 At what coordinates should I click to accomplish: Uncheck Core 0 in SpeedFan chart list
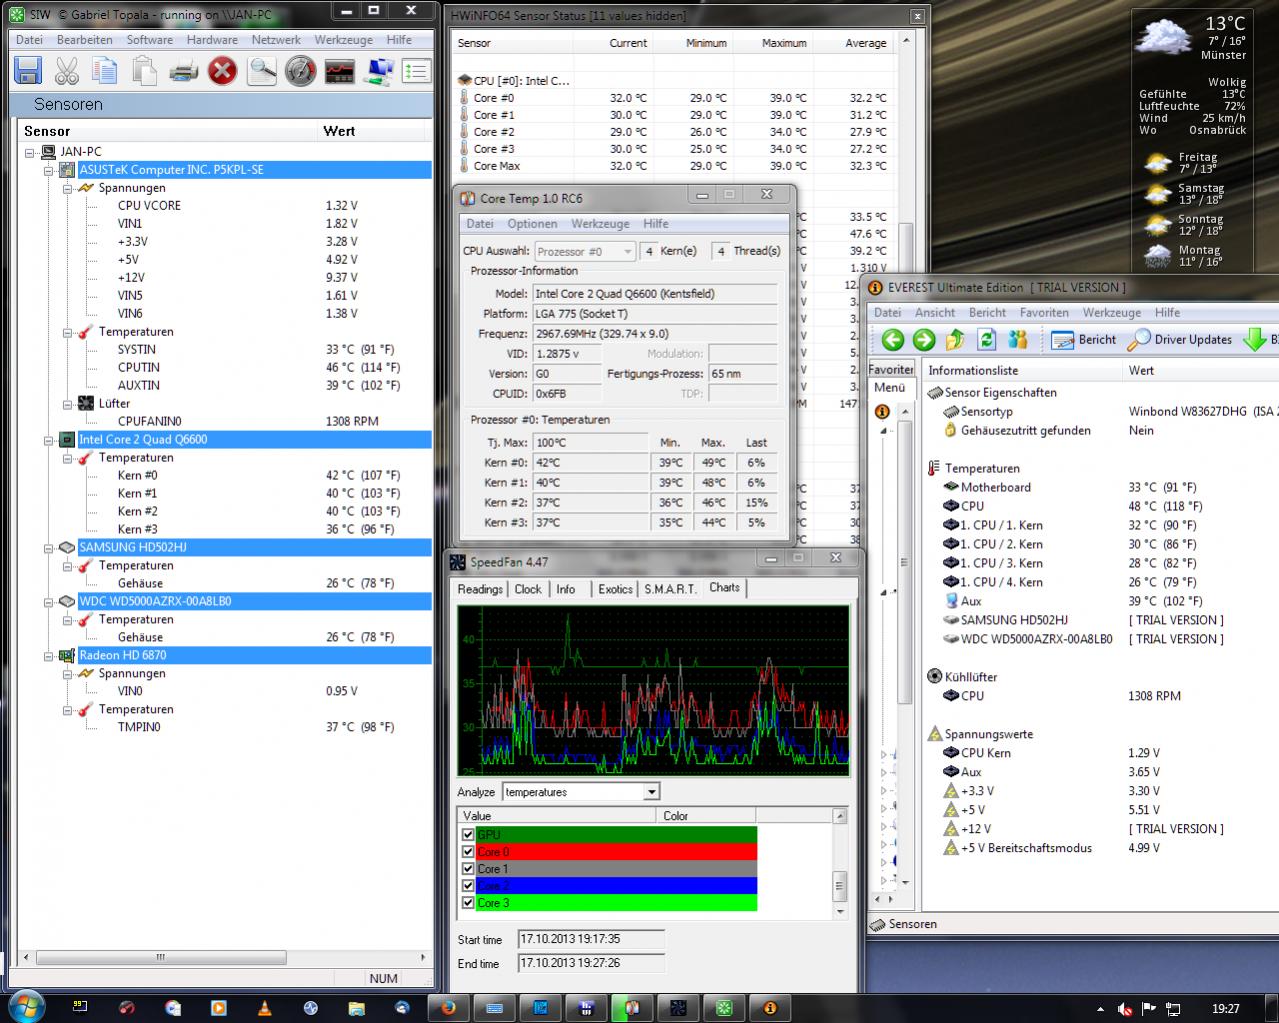tap(467, 852)
